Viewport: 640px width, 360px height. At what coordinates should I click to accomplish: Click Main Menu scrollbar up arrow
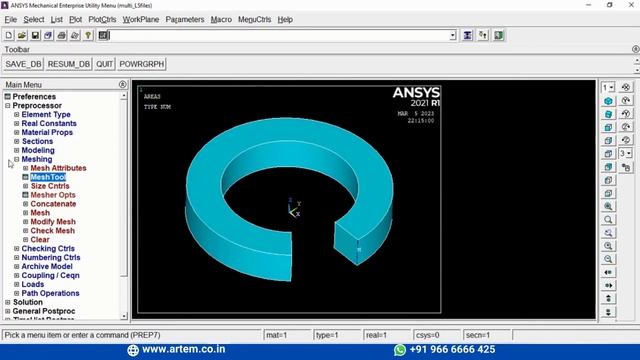point(124,96)
